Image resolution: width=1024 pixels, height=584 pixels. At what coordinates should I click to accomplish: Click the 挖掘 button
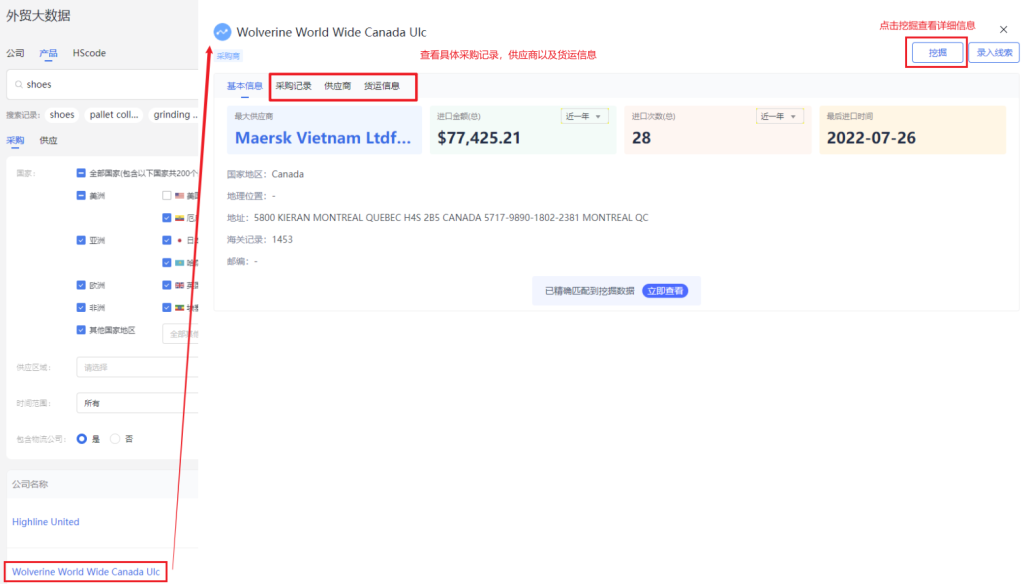click(x=936, y=52)
